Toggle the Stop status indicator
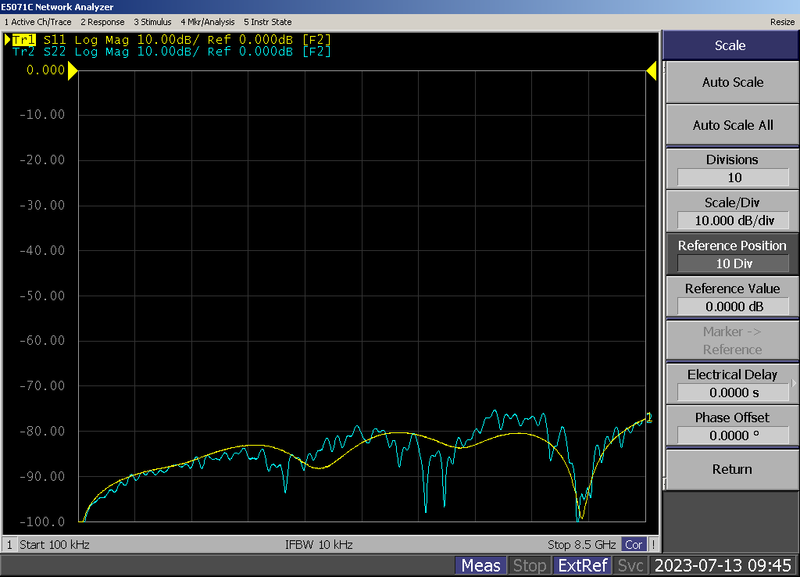Image resolution: width=800 pixels, height=577 pixels. [x=529, y=566]
